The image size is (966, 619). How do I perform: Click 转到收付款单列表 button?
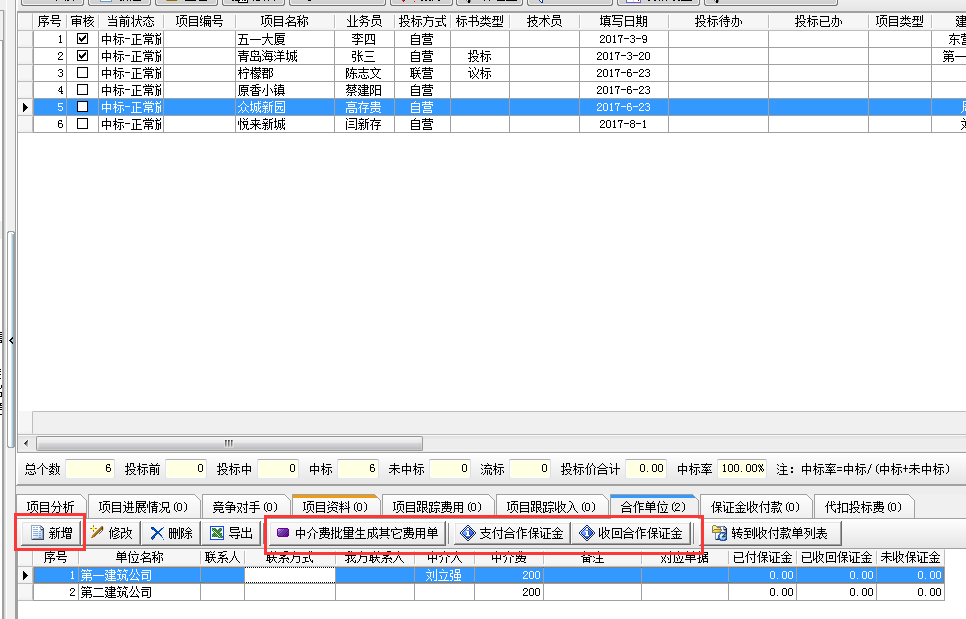click(x=768, y=533)
